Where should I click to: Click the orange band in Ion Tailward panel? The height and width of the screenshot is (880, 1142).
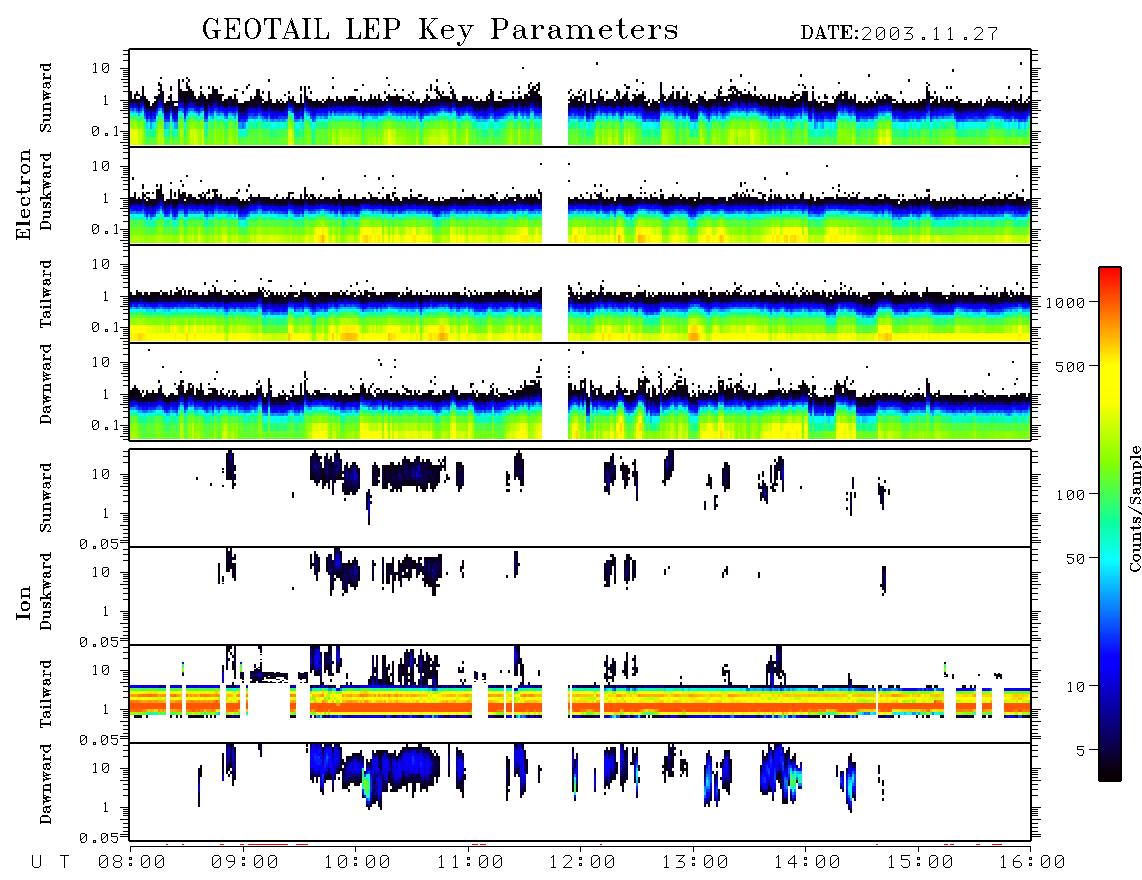(x=580, y=706)
